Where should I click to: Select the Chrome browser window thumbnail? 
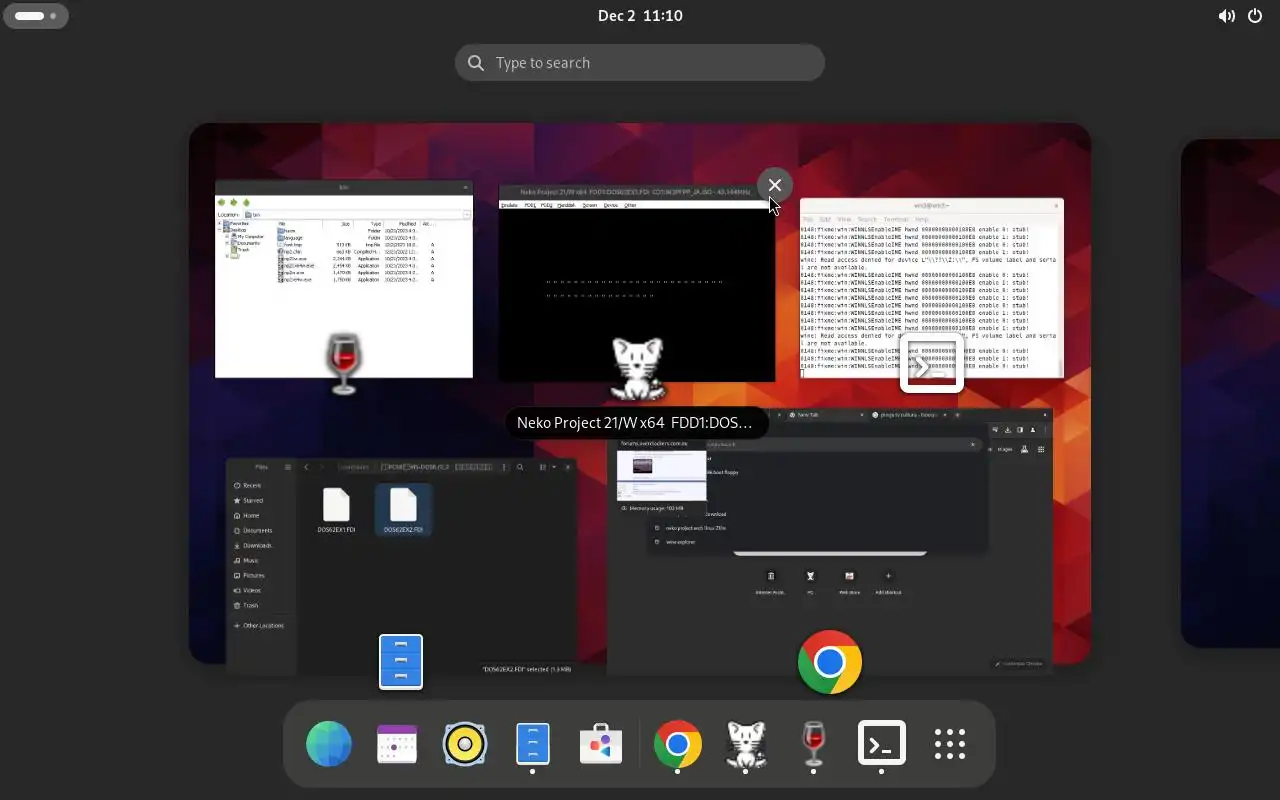[x=830, y=541]
